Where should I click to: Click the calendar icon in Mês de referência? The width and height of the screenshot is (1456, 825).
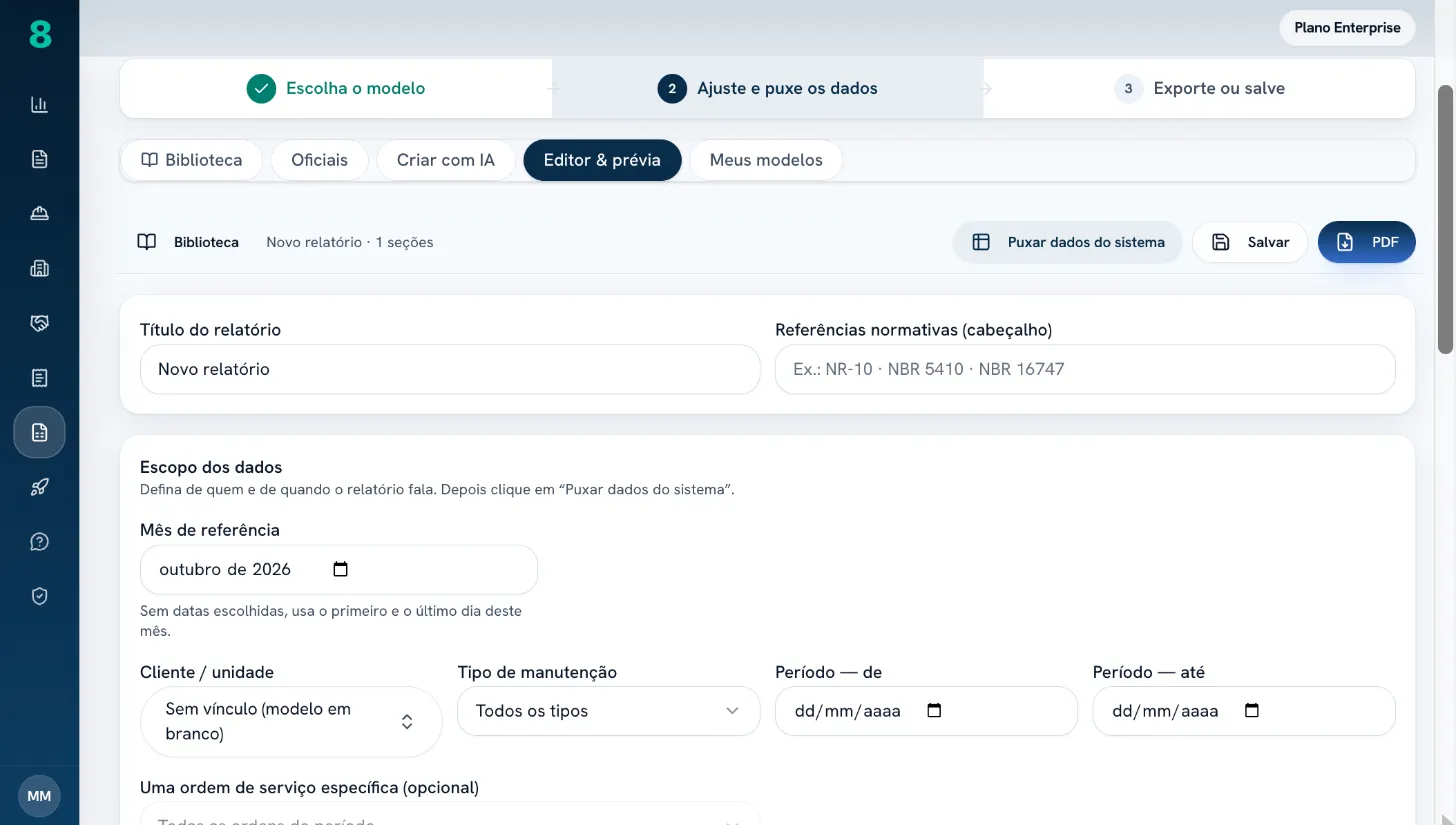click(340, 569)
